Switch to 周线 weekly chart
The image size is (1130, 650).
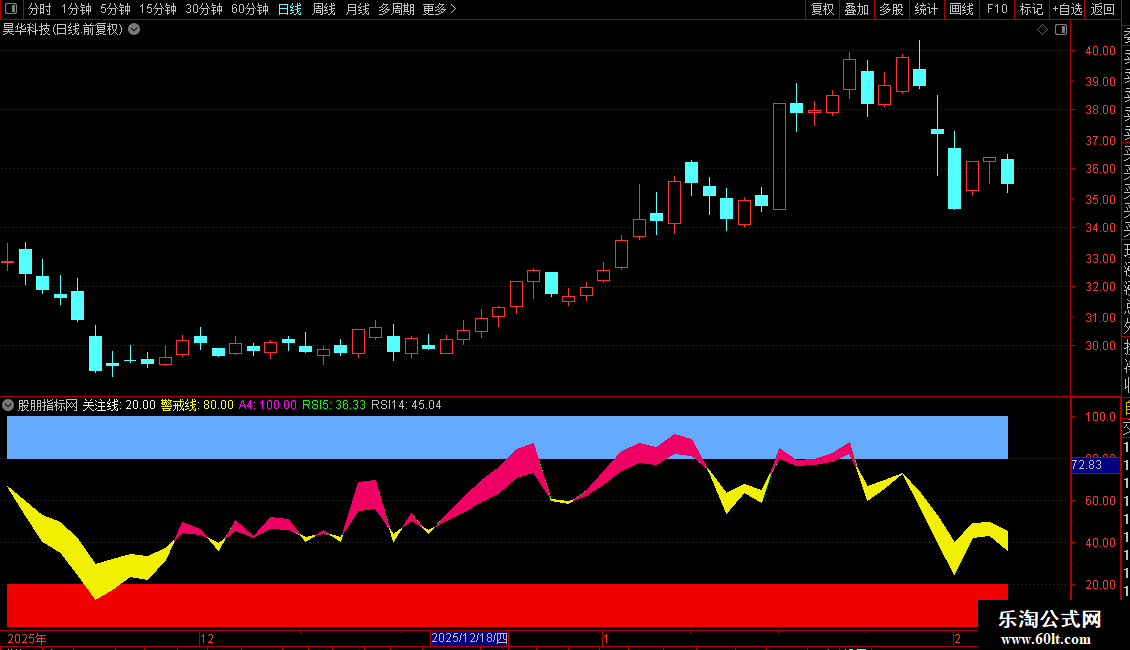324,9
